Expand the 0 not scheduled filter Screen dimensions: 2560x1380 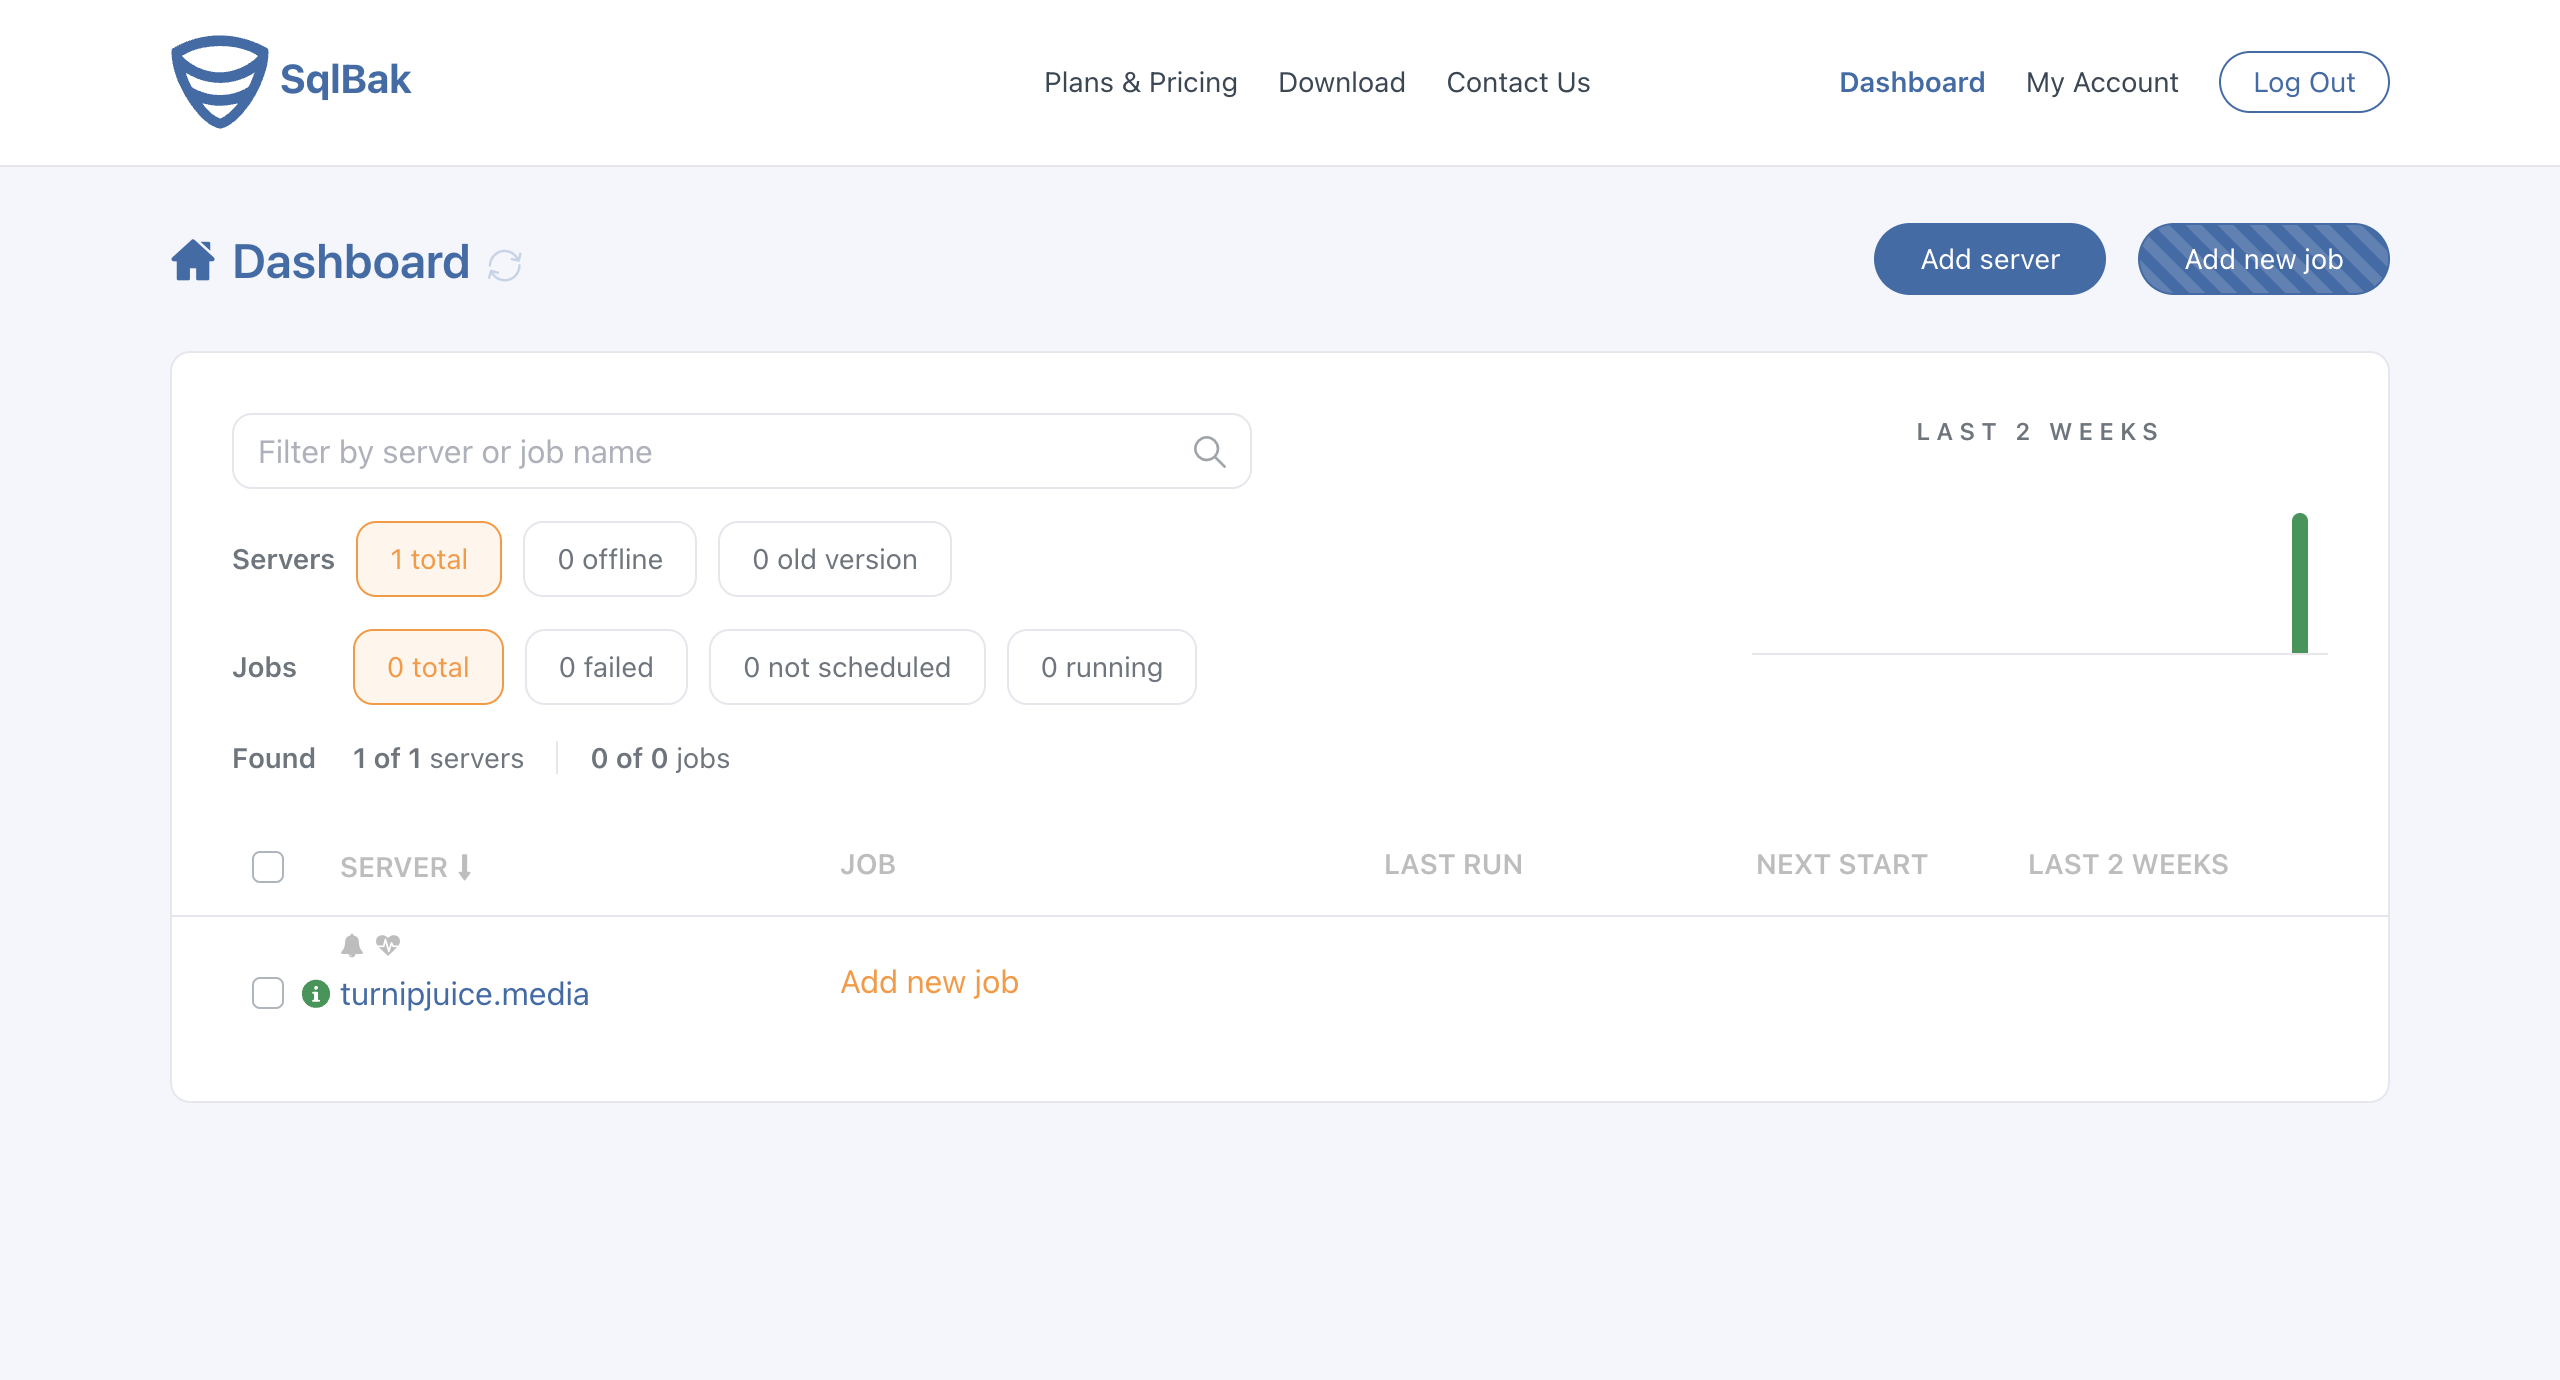(846, 666)
